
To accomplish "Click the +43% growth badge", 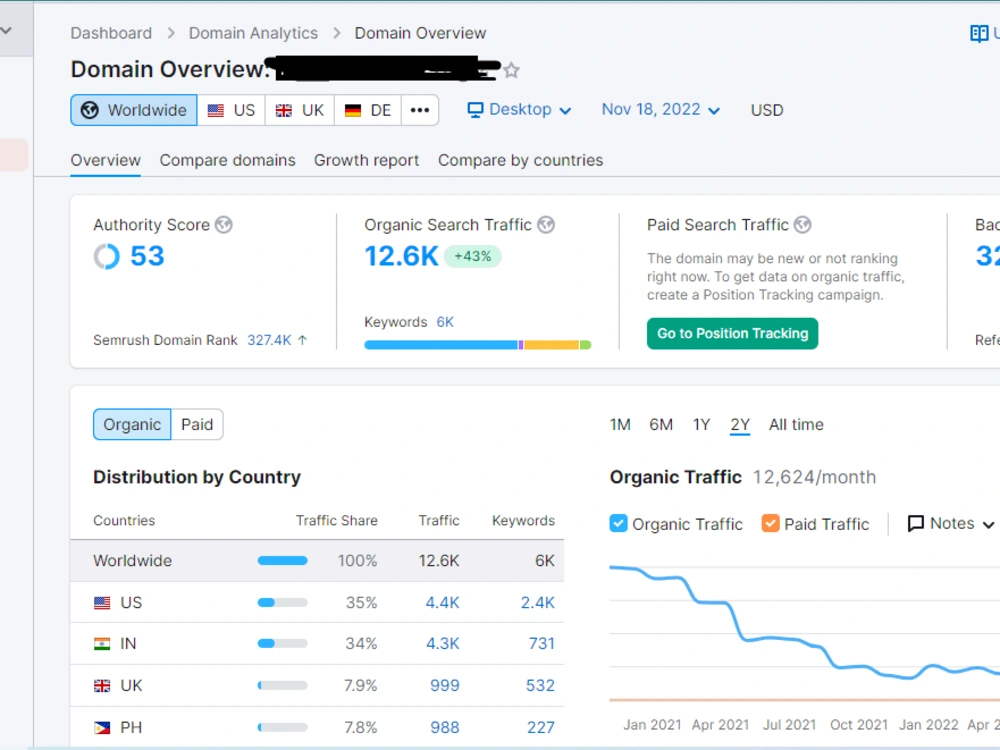I will pyautogui.click(x=473, y=256).
